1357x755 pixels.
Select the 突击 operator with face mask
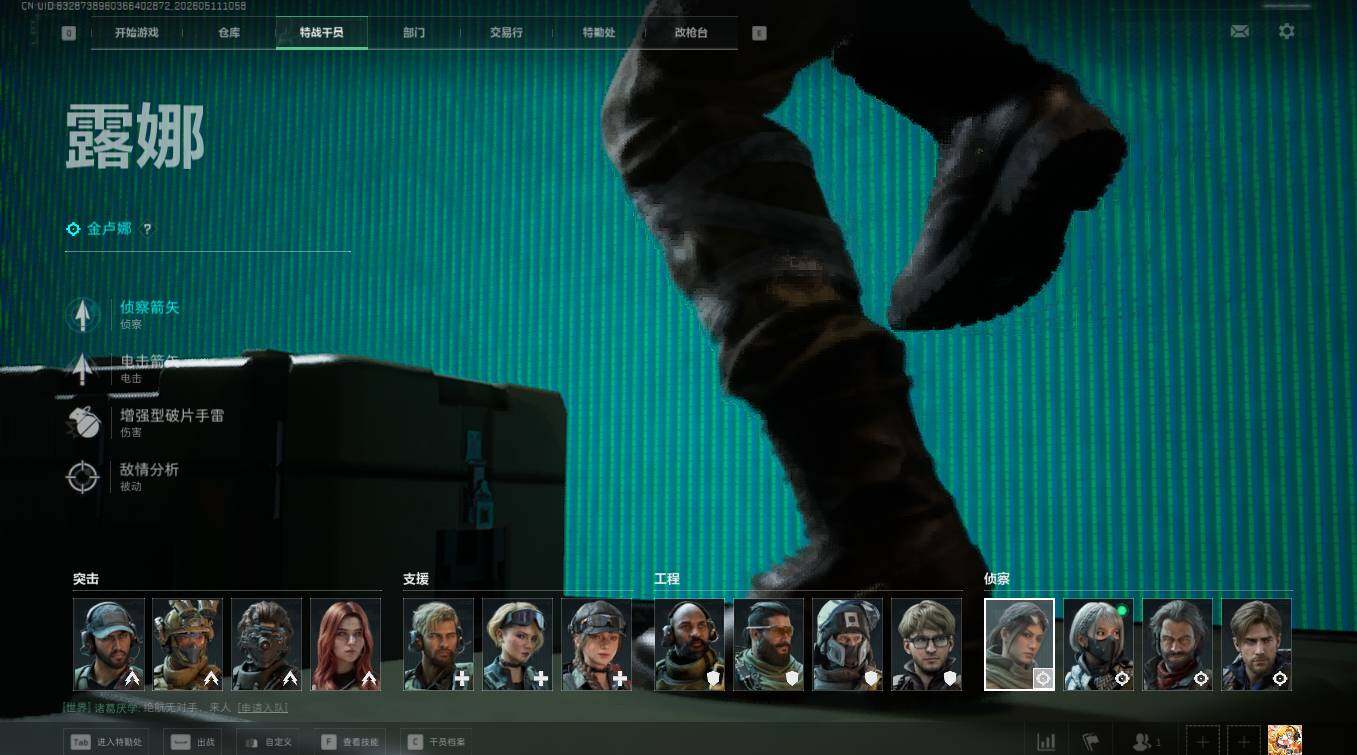point(267,644)
